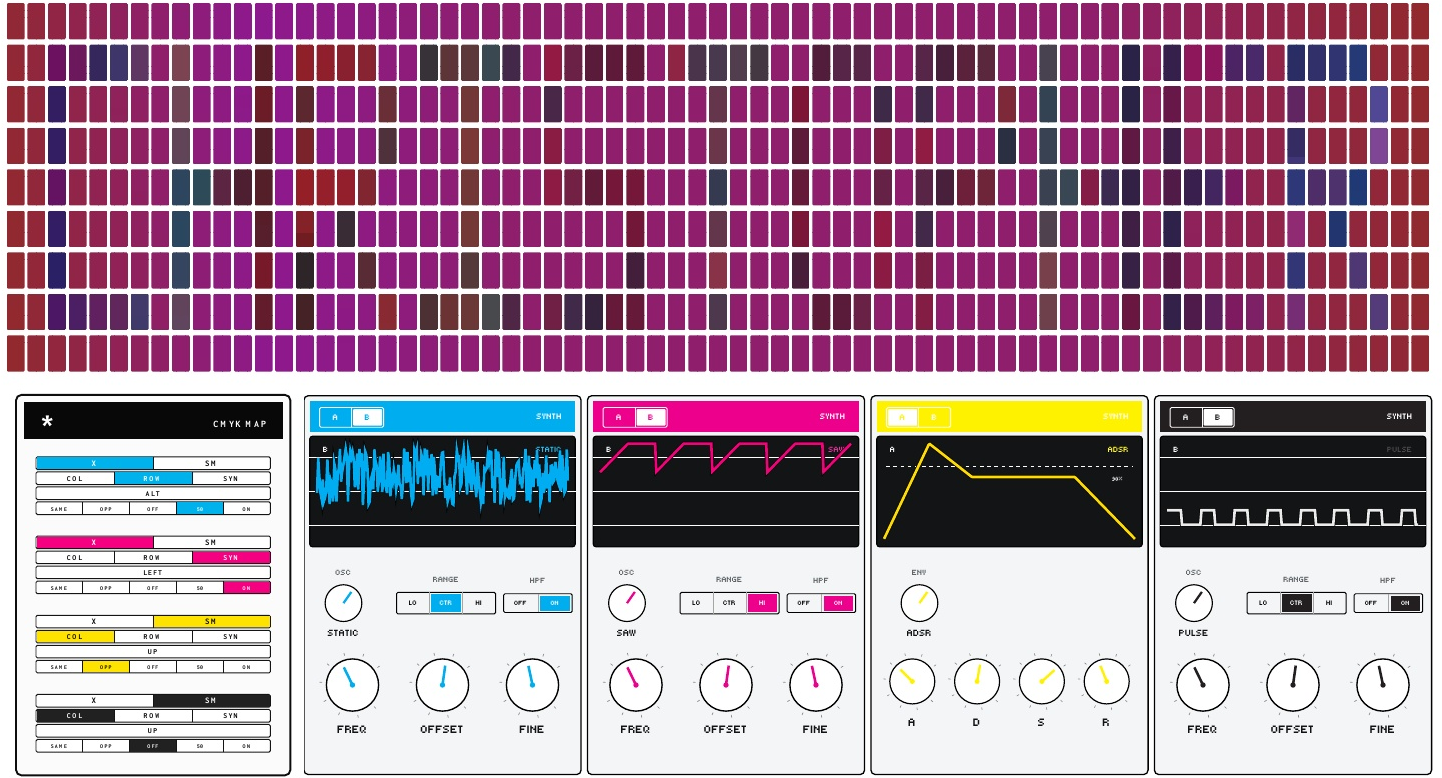Screen dimensions: 1442x778
Task: Select COL in the cyan map section
Action: coord(75,478)
